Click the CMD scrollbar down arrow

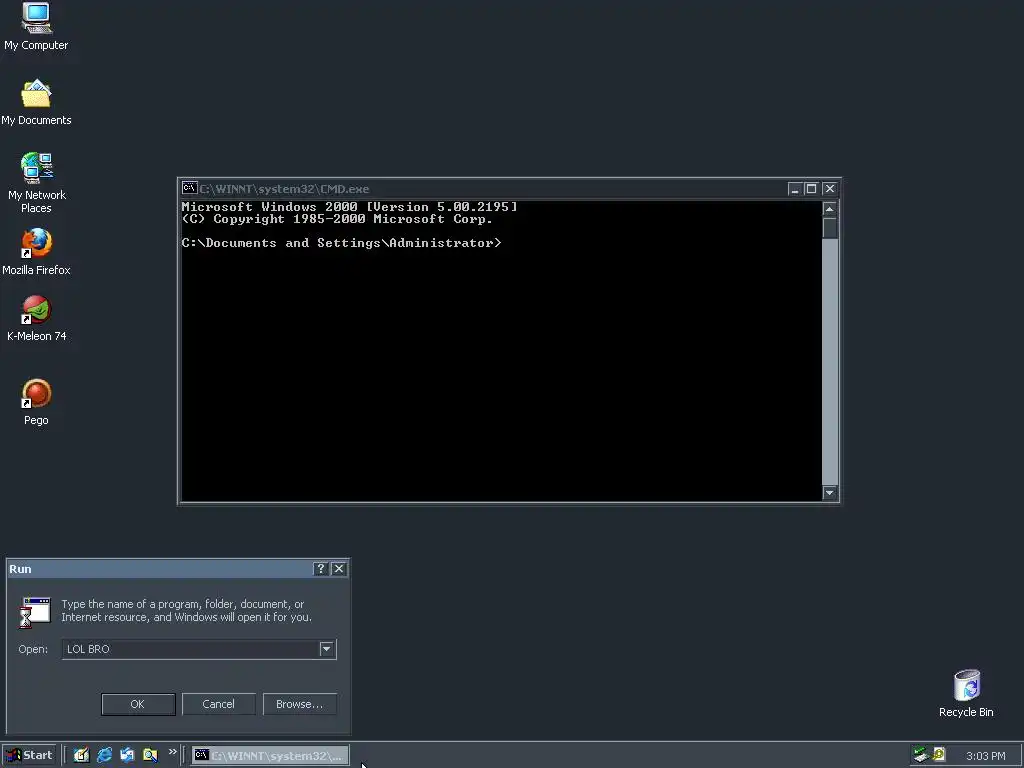(829, 493)
